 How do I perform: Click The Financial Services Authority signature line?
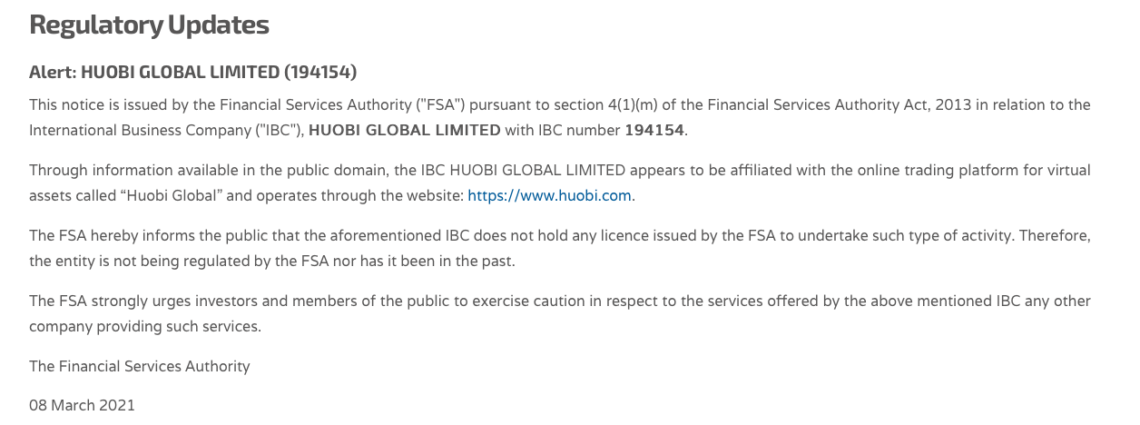tap(140, 365)
